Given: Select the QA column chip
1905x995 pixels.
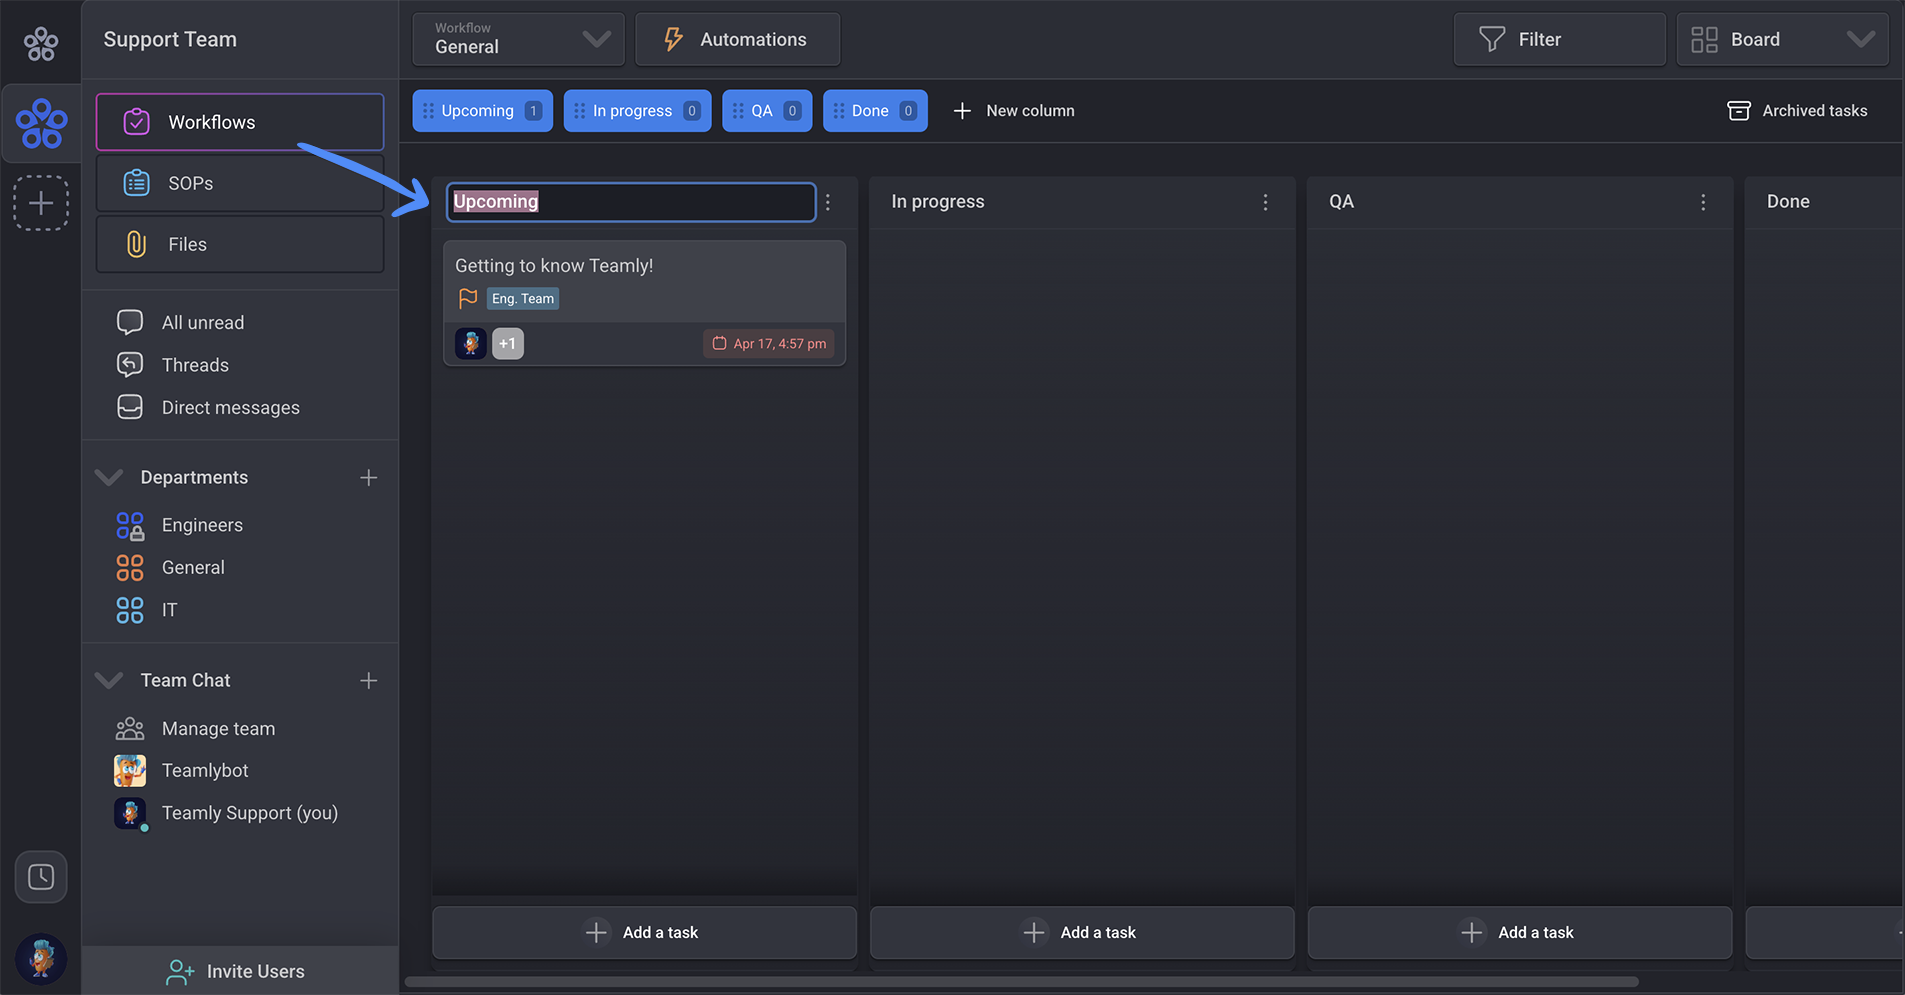Looking at the screenshot, I should coord(767,111).
